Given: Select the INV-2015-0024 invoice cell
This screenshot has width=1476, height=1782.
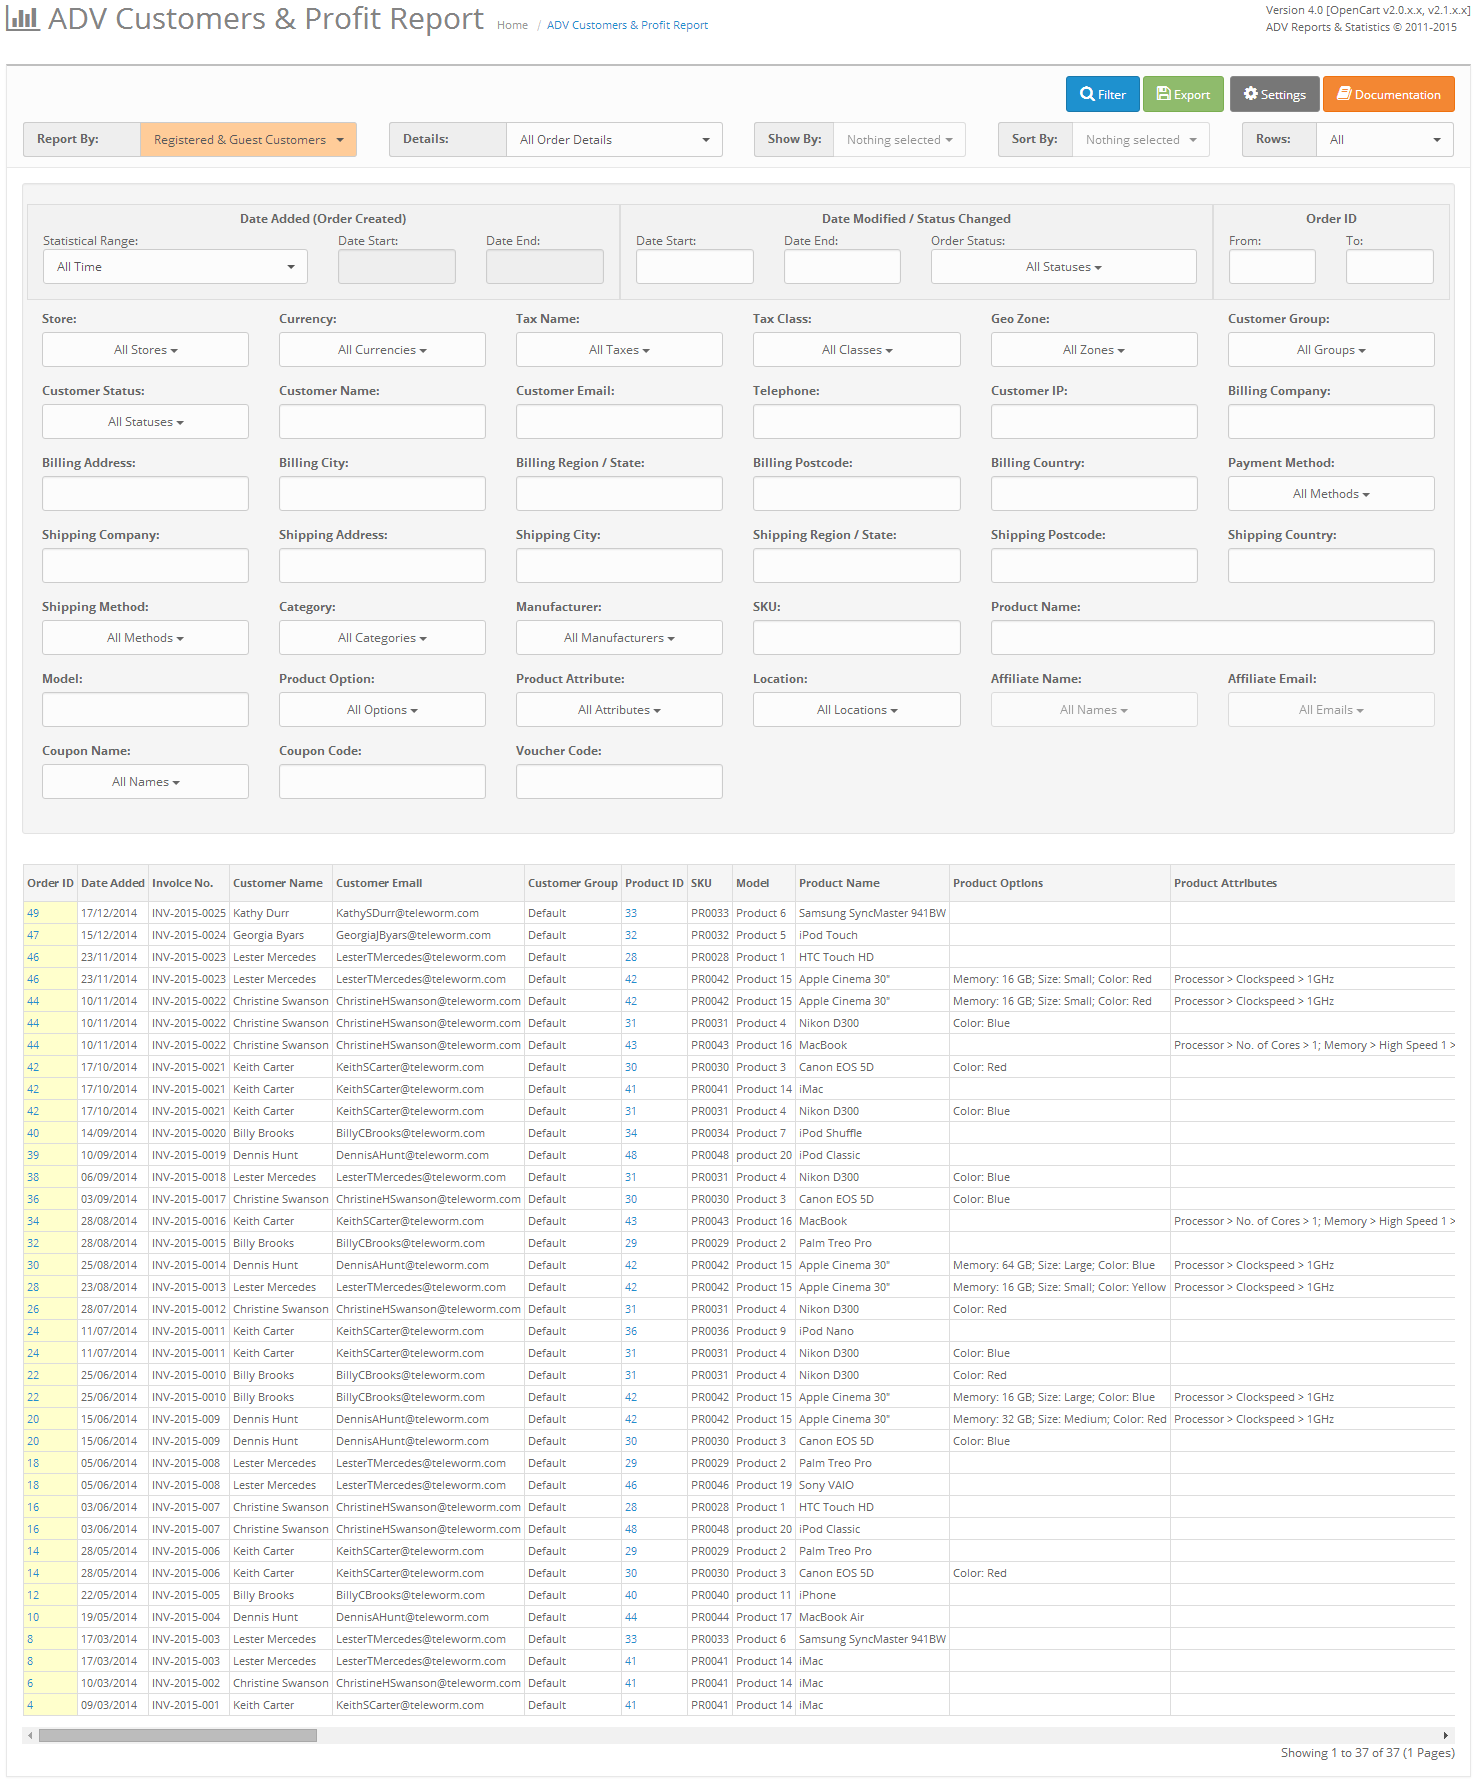Looking at the screenshot, I should click(x=189, y=935).
